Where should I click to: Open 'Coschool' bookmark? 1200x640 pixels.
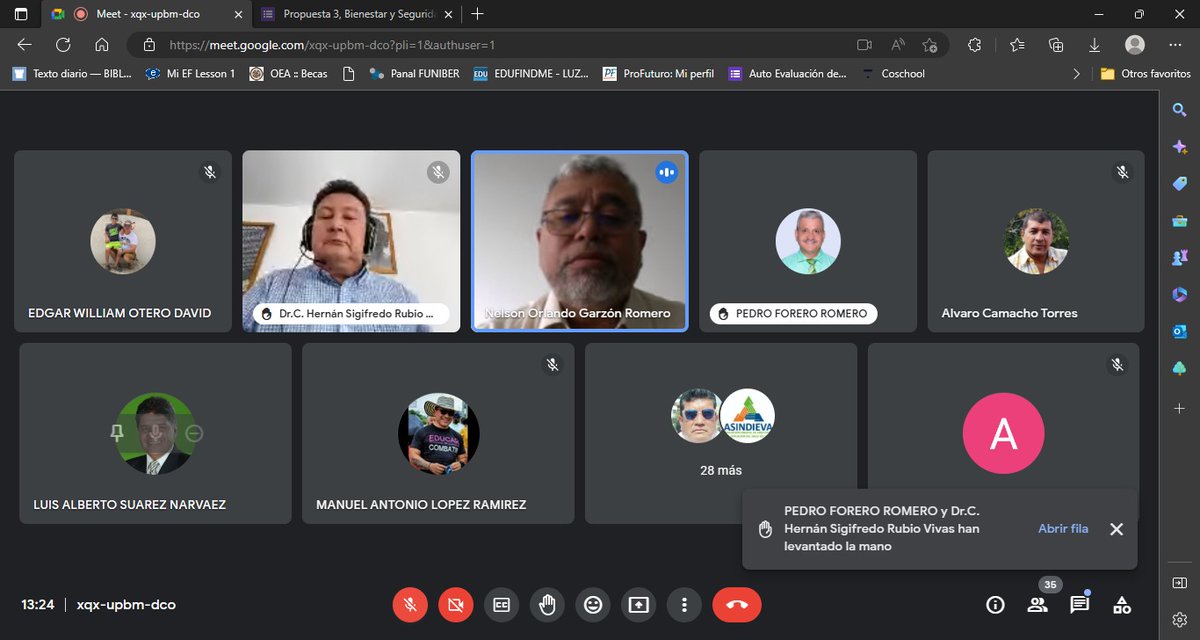(893, 73)
